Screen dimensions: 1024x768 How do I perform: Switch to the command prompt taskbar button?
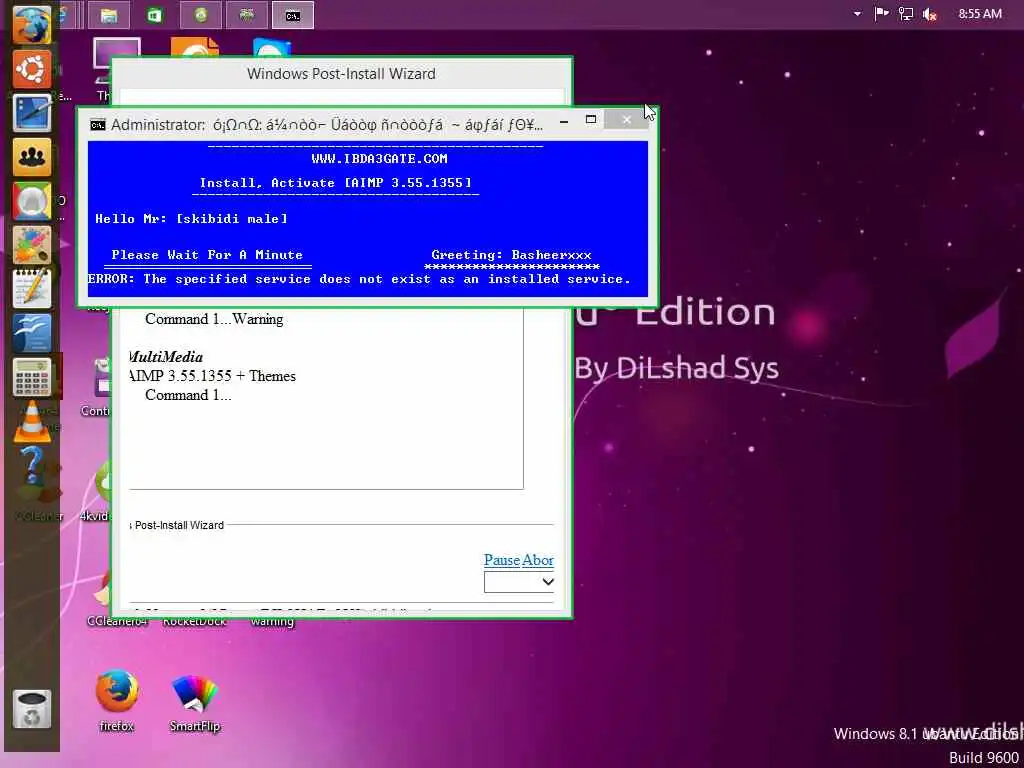pyautogui.click(x=293, y=15)
